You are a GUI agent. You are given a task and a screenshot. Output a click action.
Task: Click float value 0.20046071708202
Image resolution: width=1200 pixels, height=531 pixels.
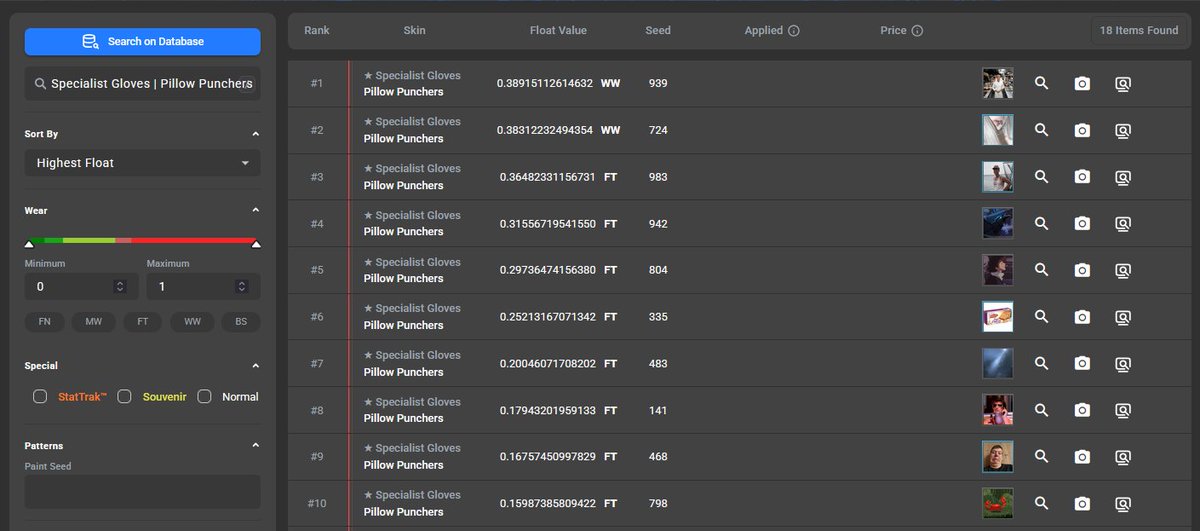click(548, 364)
